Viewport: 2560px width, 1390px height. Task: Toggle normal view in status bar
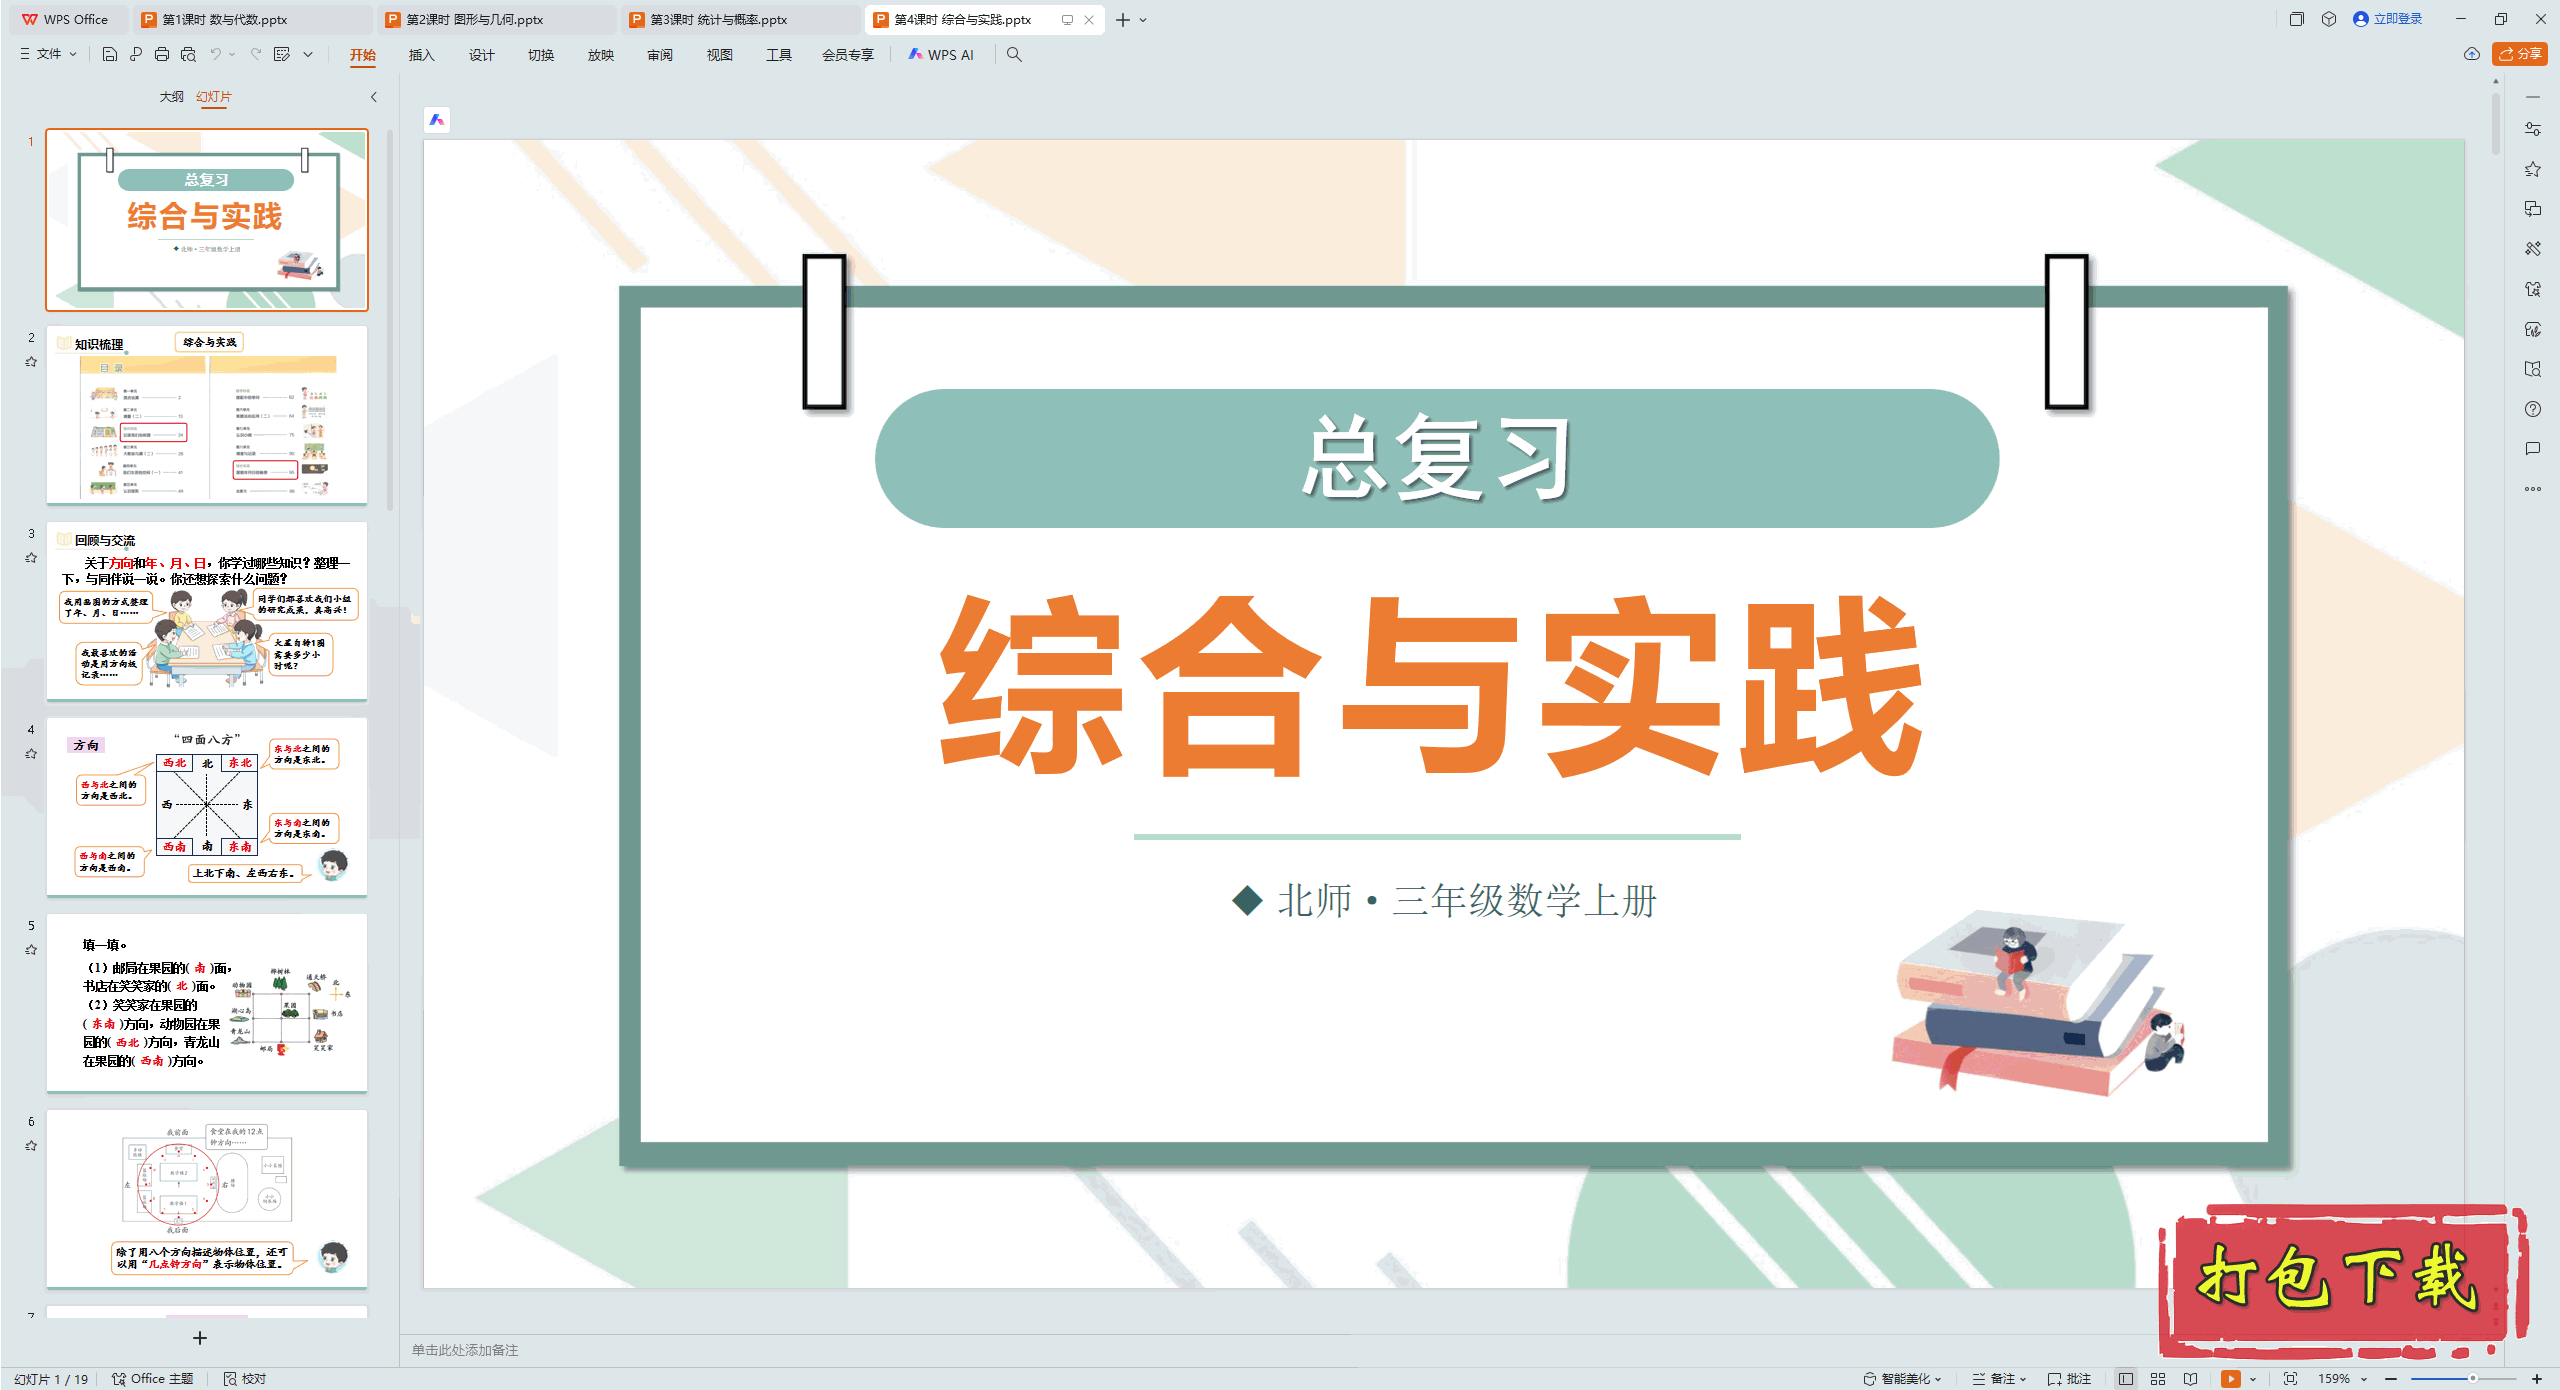2126,1378
